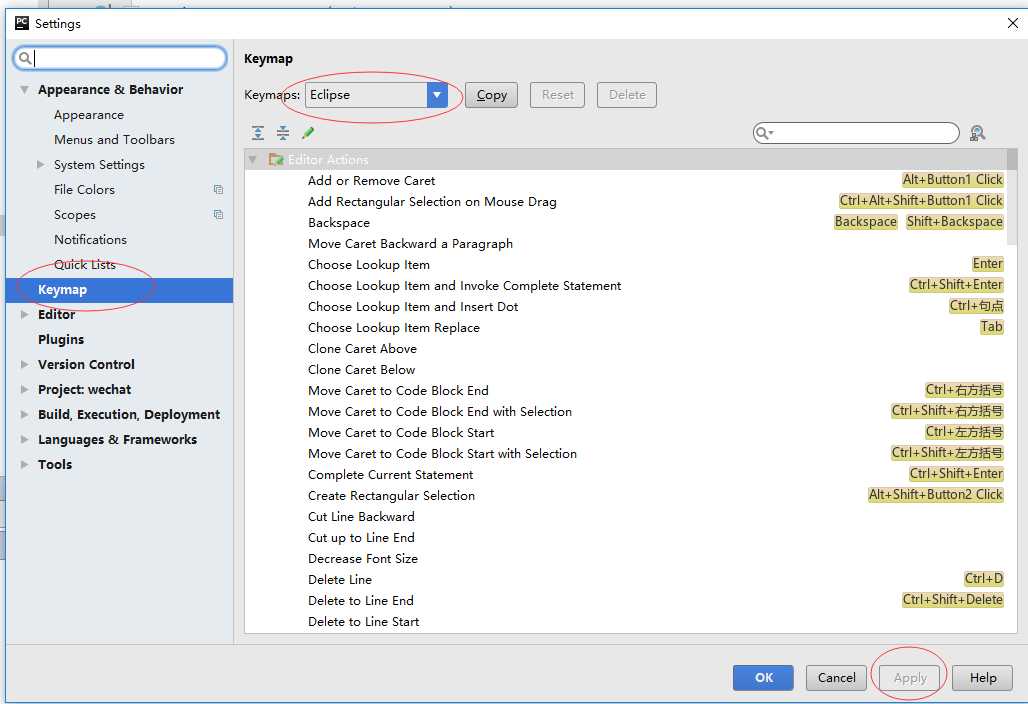
Task: Open File Colors settings
Action: (x=84, y=189)
